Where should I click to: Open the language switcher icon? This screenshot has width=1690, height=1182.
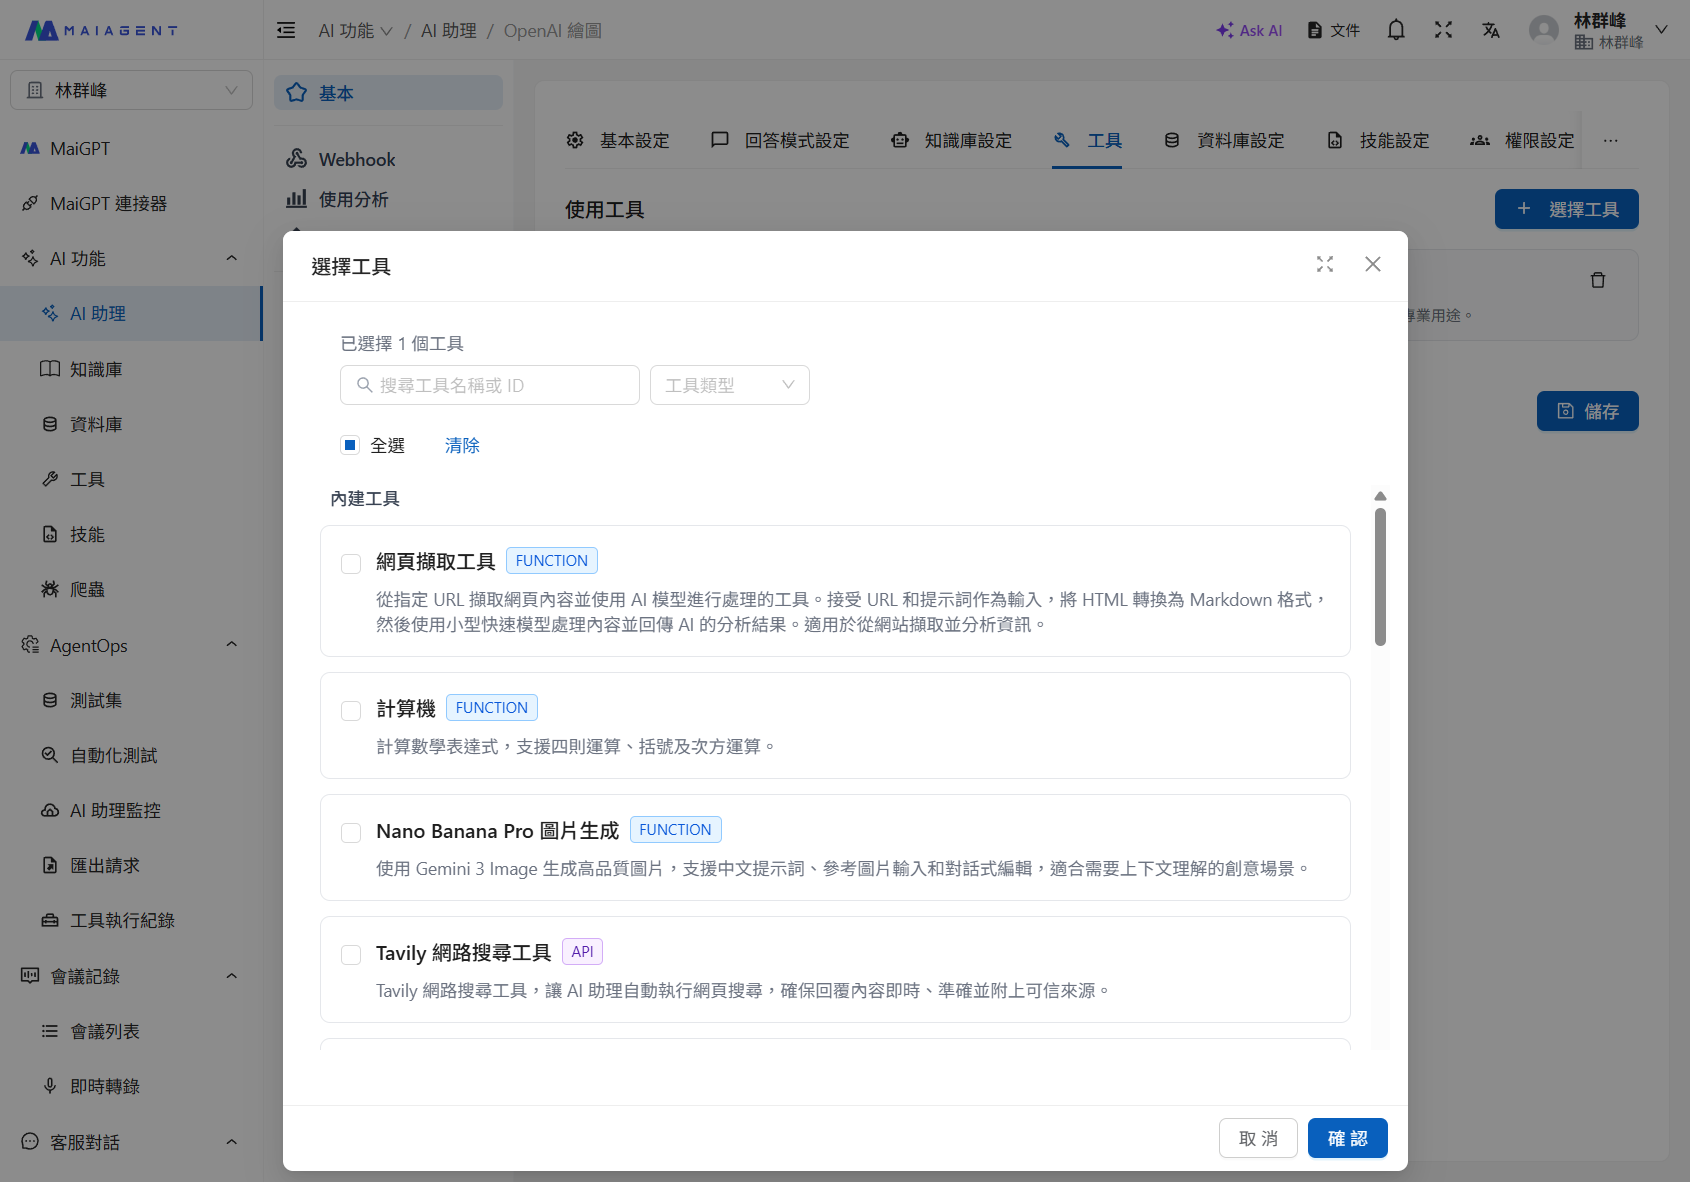[x=1491, y=30]
